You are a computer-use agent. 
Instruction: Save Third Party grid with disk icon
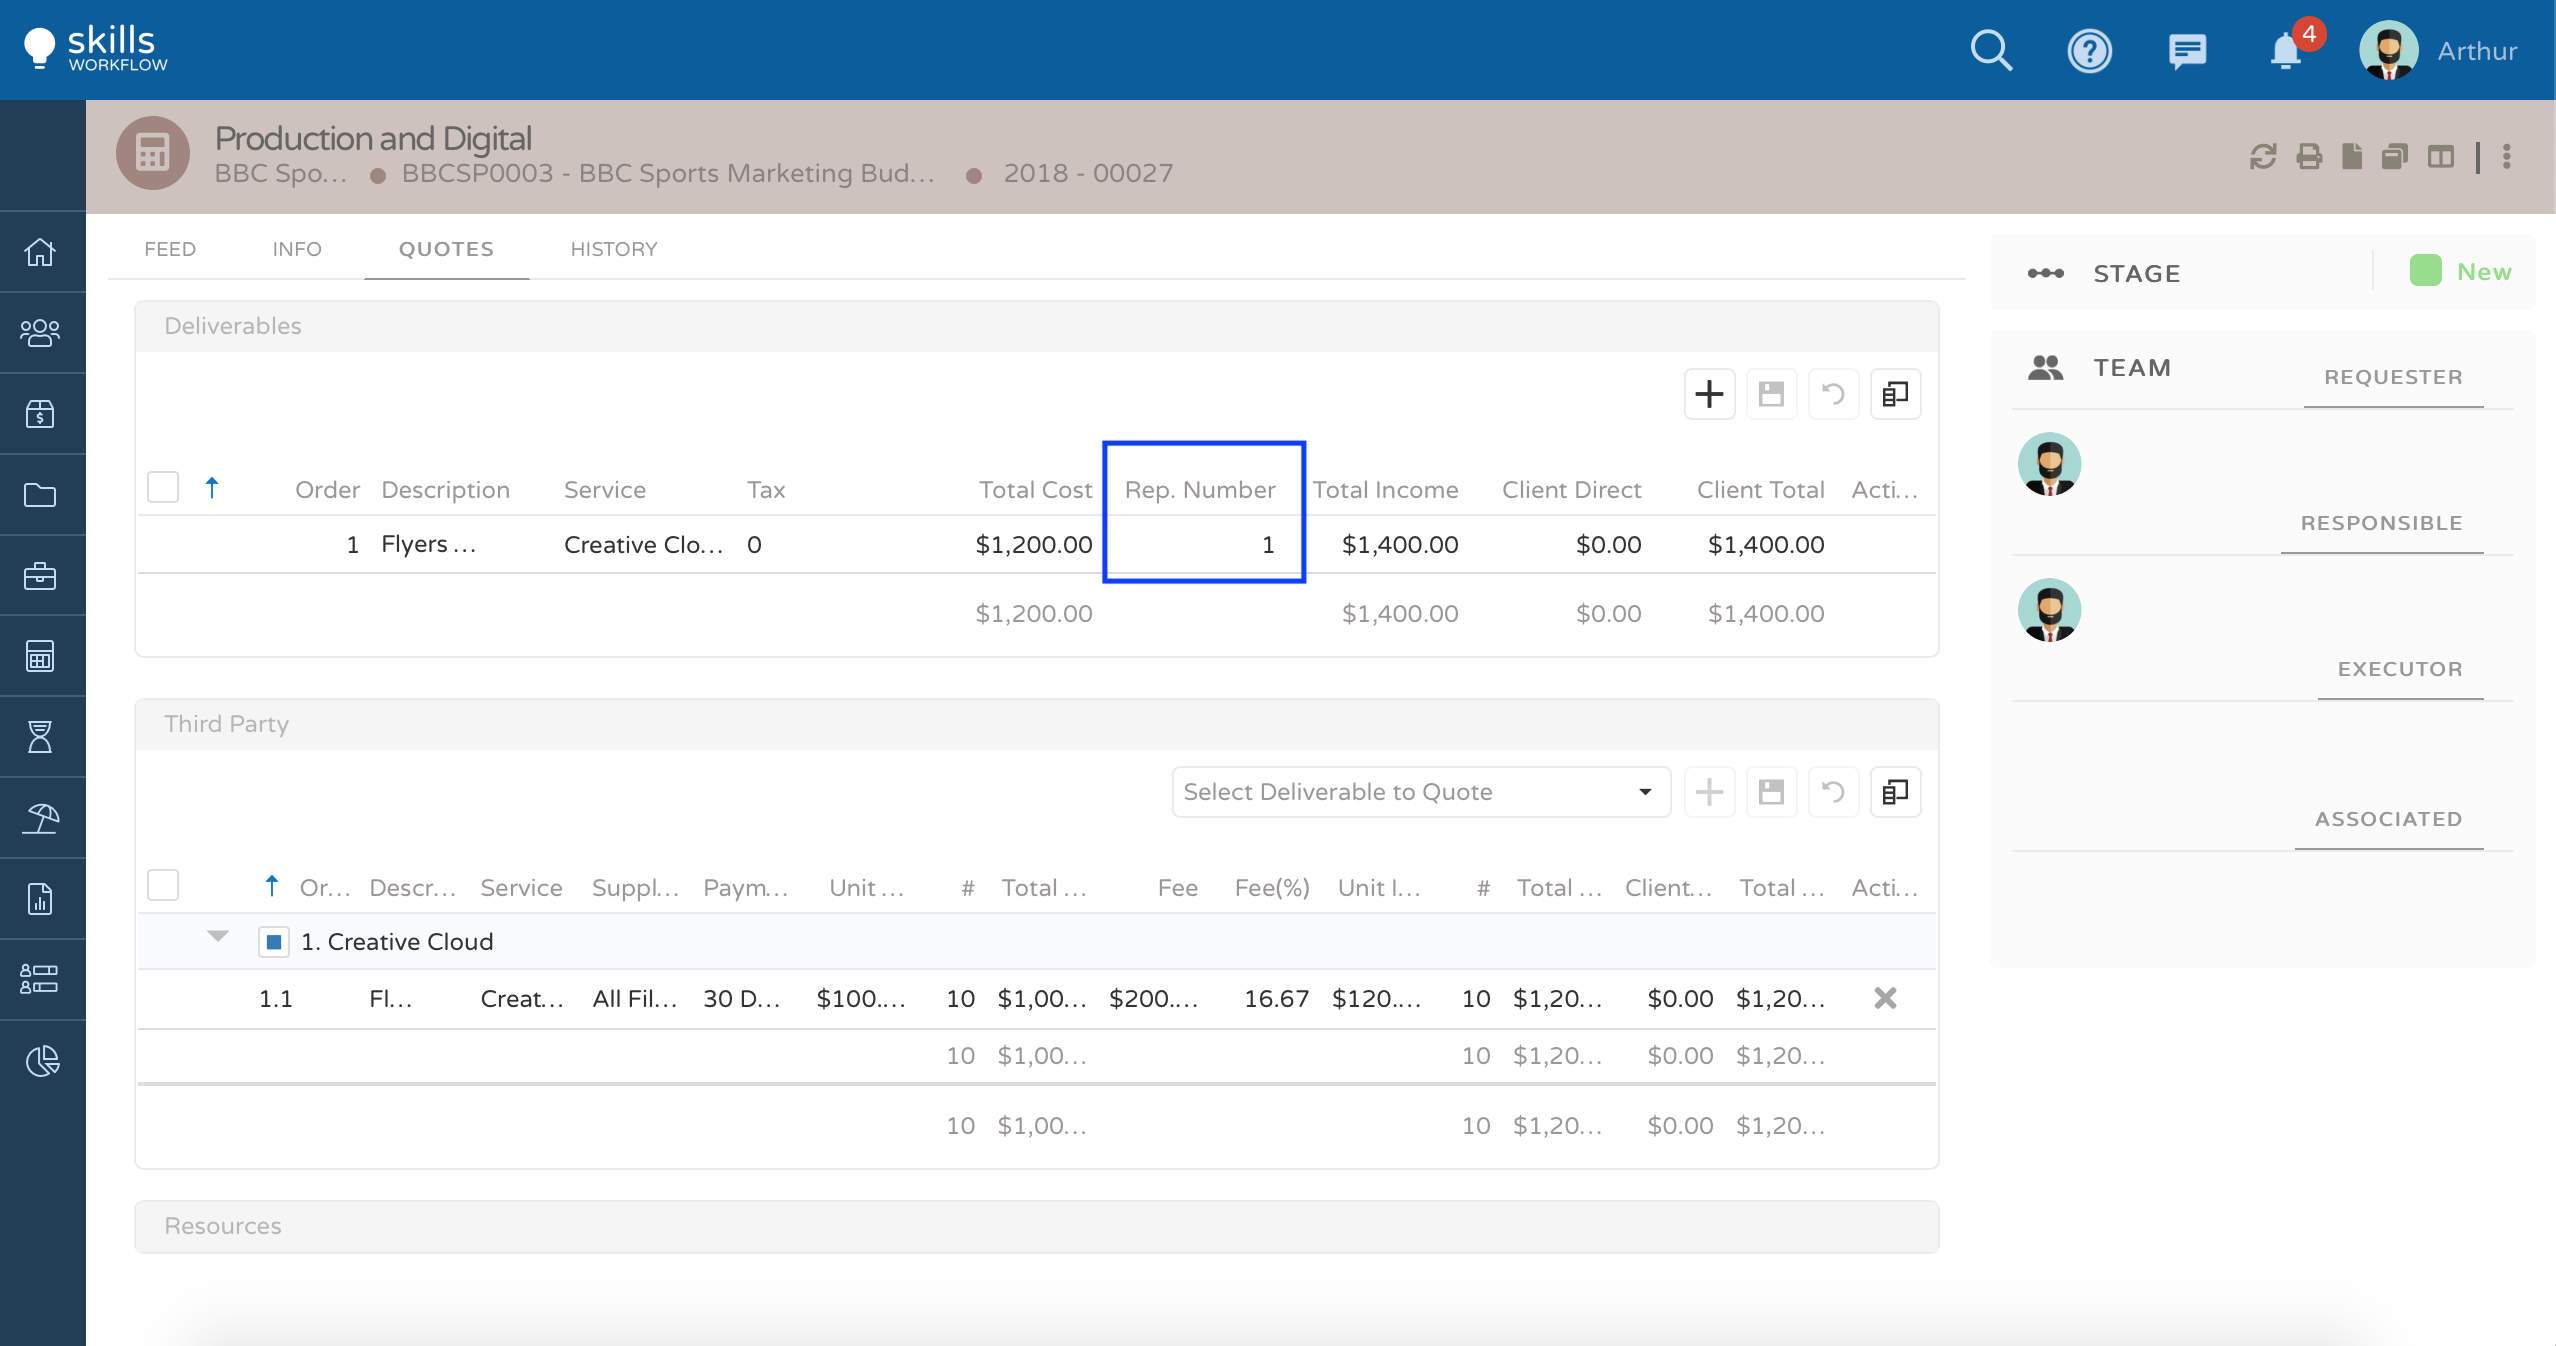(1771, 792)
